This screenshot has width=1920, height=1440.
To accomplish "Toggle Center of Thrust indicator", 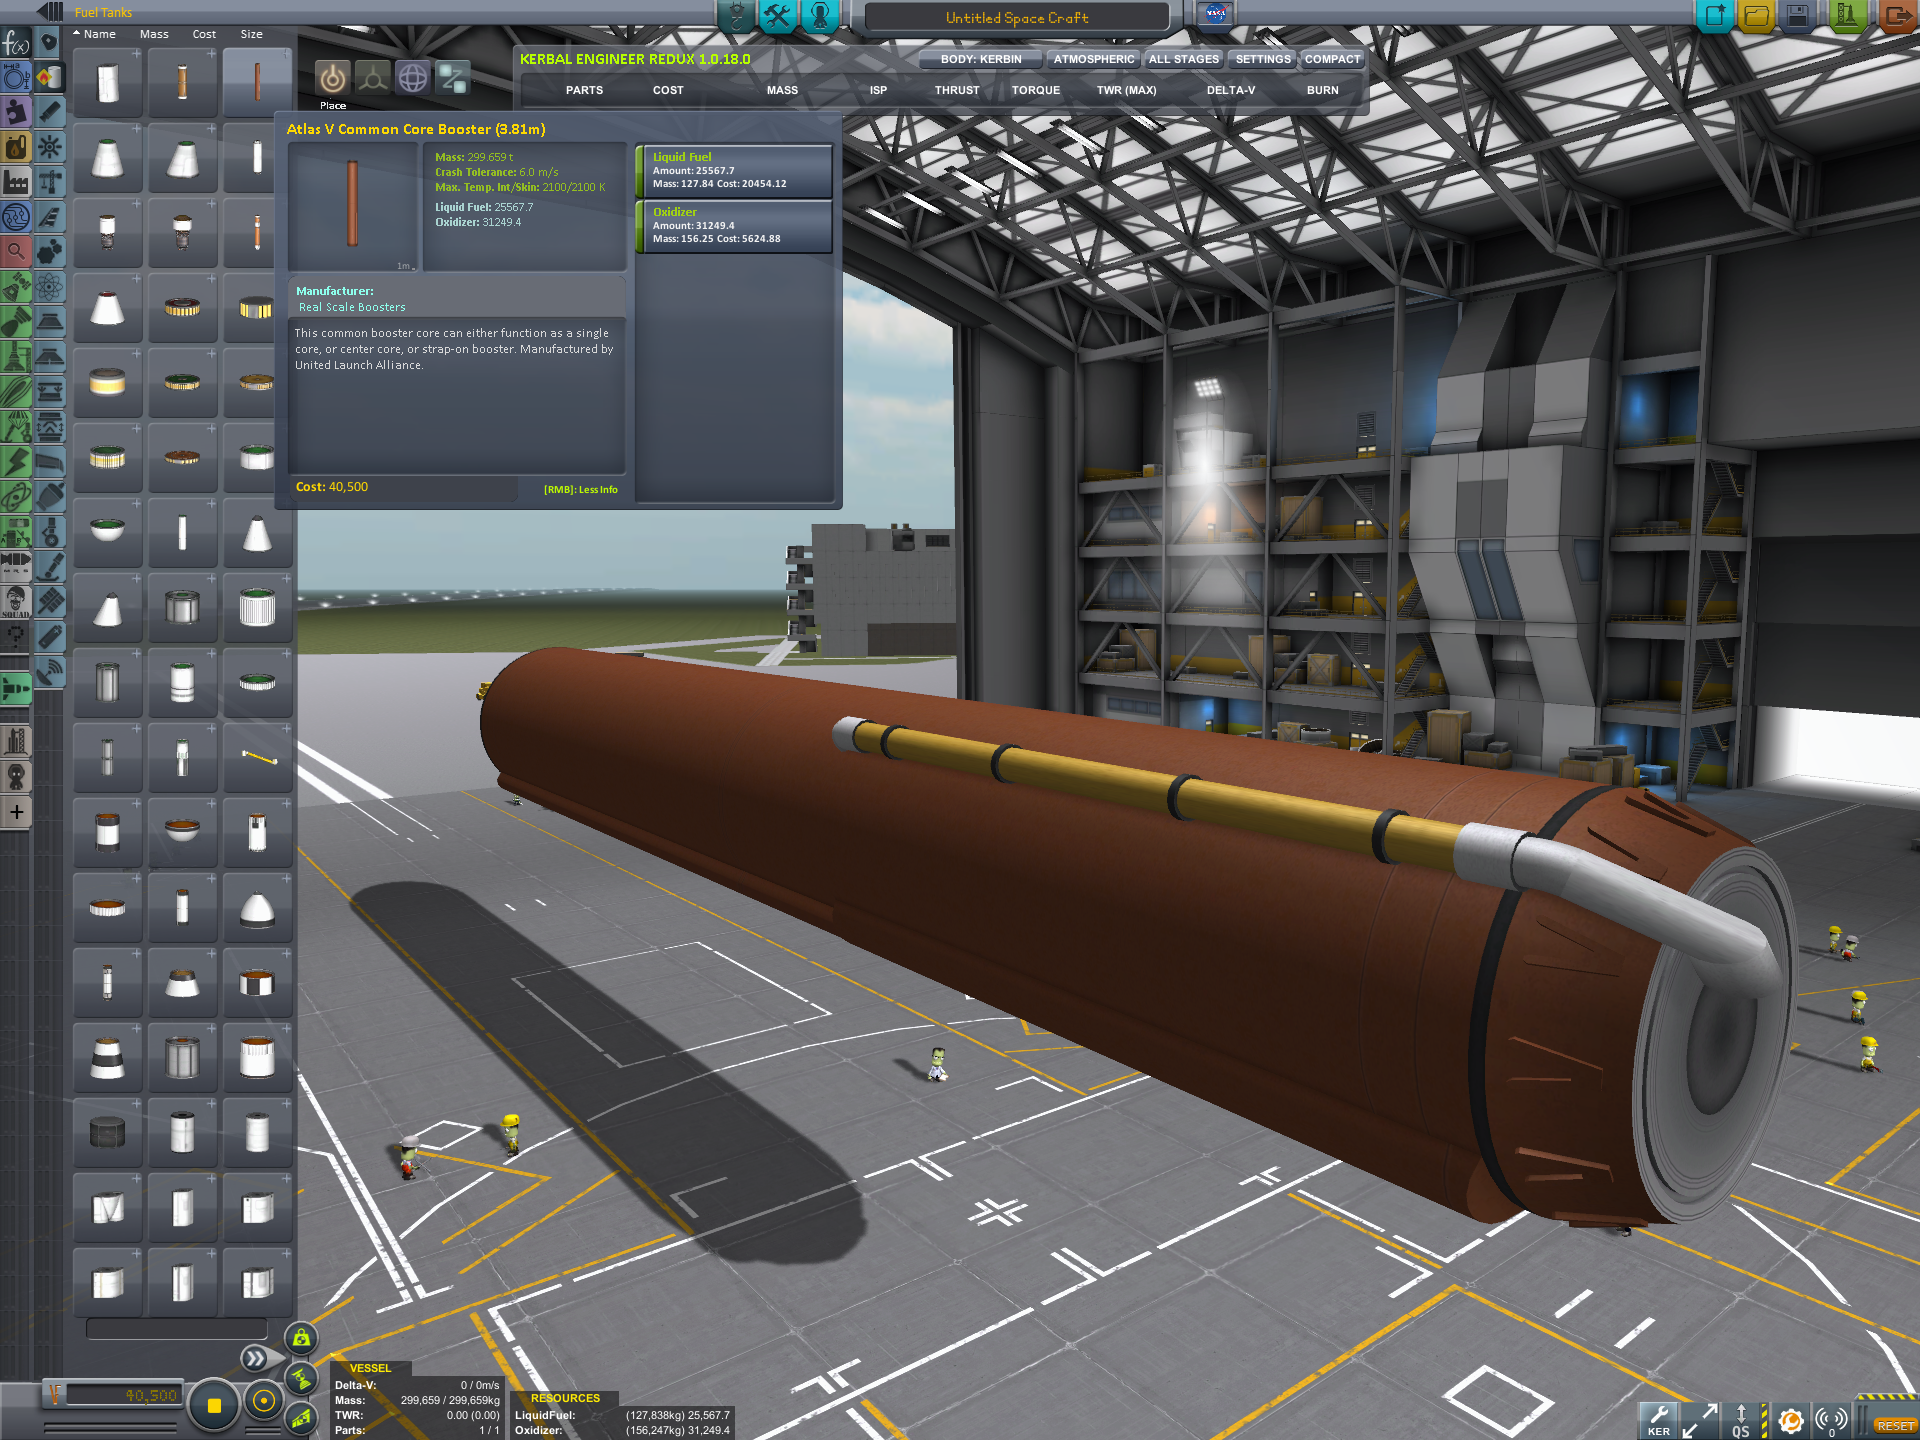I will coord(301,1379).
